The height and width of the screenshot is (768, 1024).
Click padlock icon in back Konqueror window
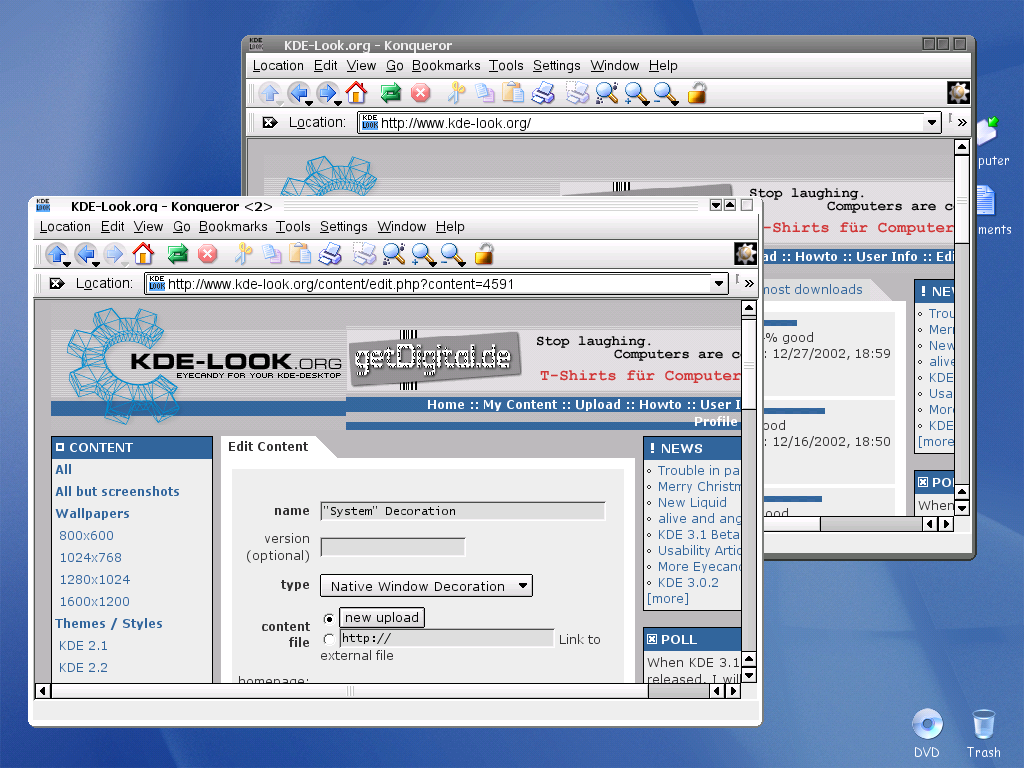tap(697, 93)
